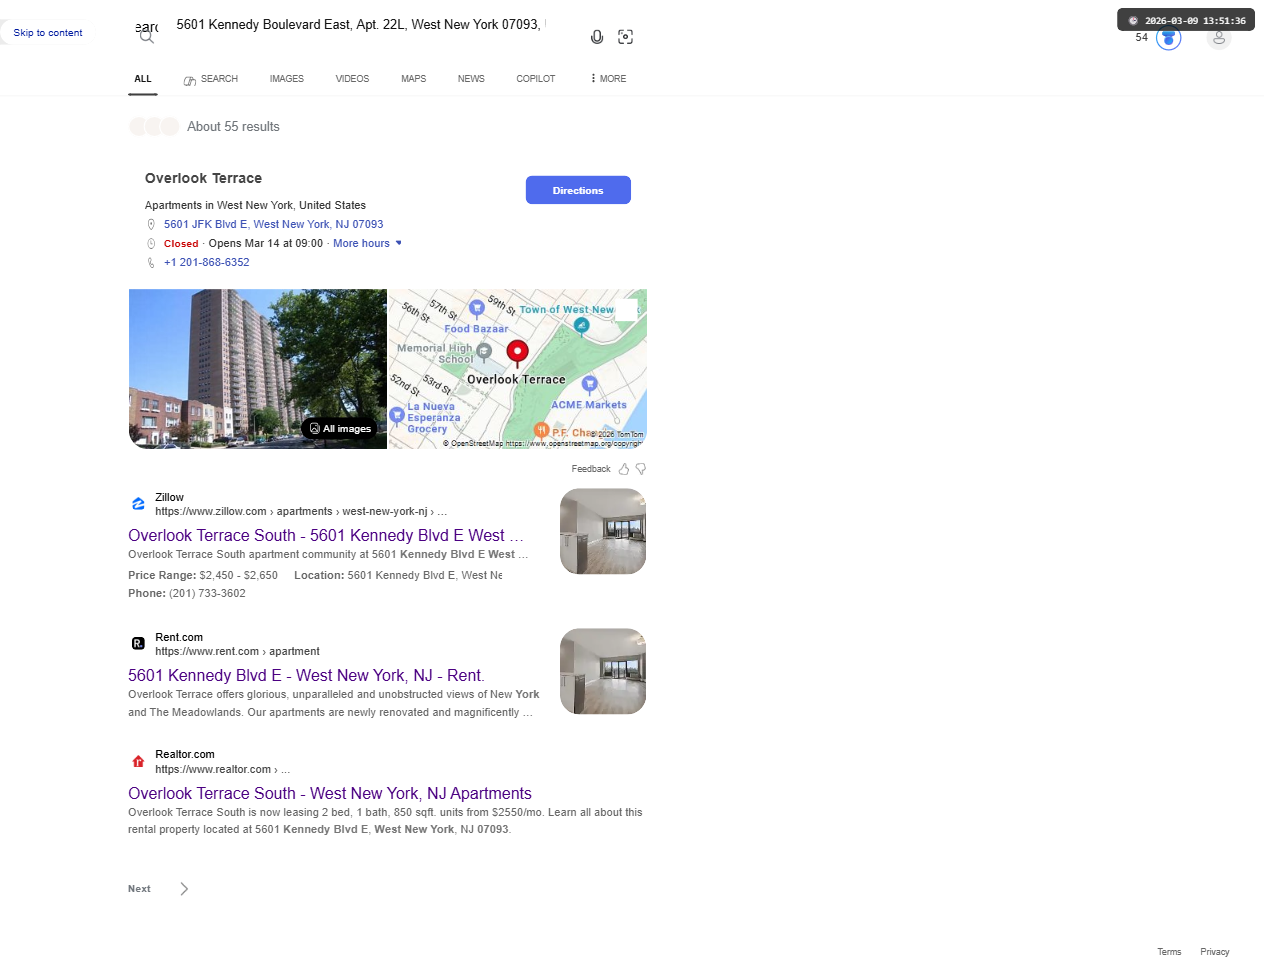Click the Realtor.com favicon
The image size is (1264, 970).
[x=138, y=762]
